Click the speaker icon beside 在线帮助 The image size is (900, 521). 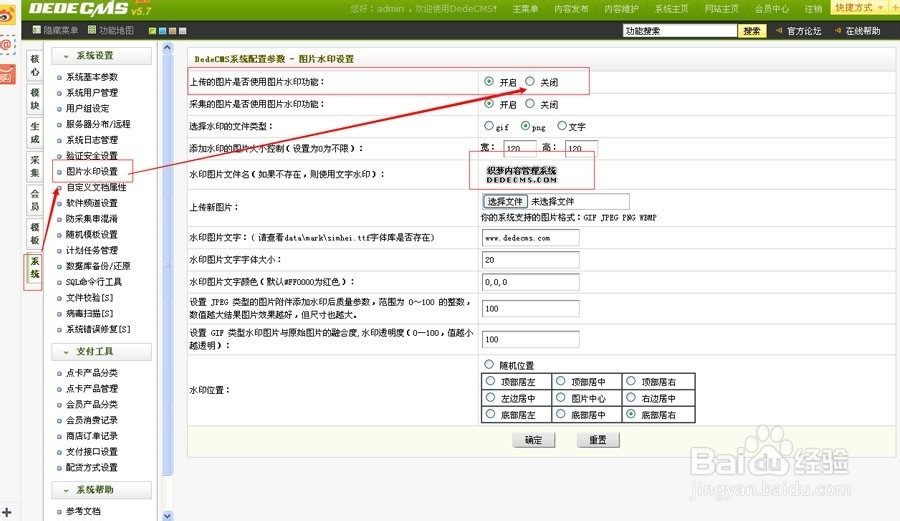(x=837, y=30)
